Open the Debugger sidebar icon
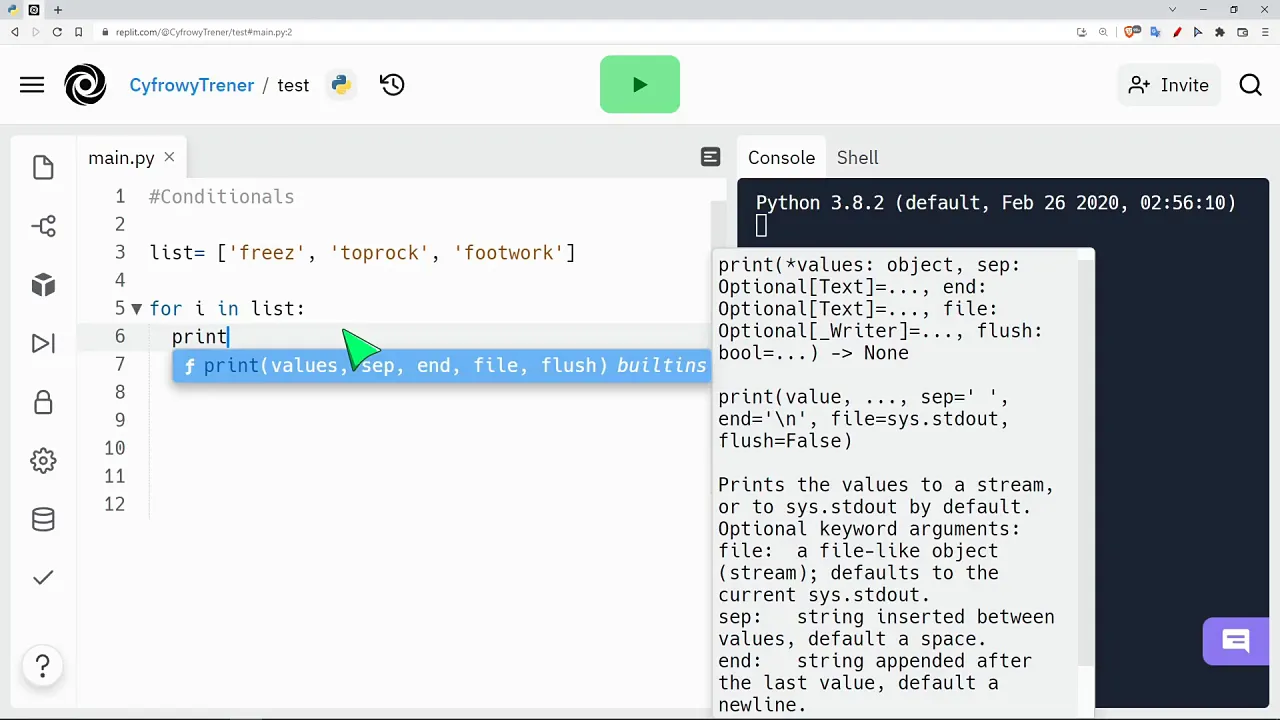This screenshot has width=1280, height=720. 43,344
